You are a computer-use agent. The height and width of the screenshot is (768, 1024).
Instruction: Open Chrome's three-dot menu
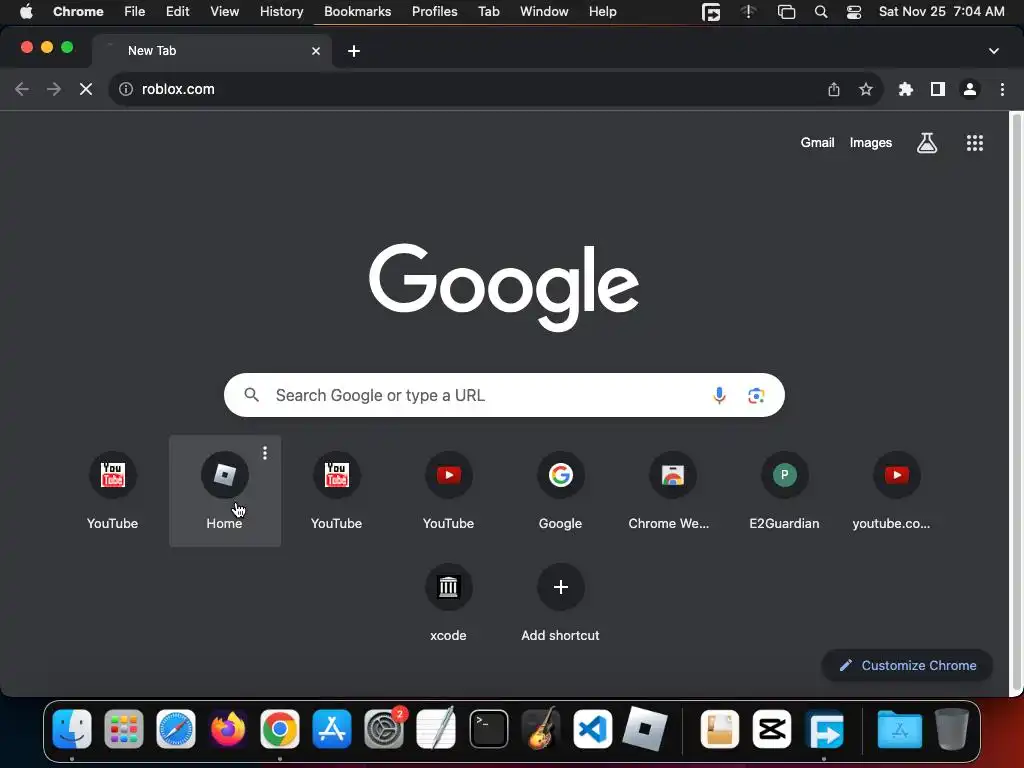(1002, 89)
